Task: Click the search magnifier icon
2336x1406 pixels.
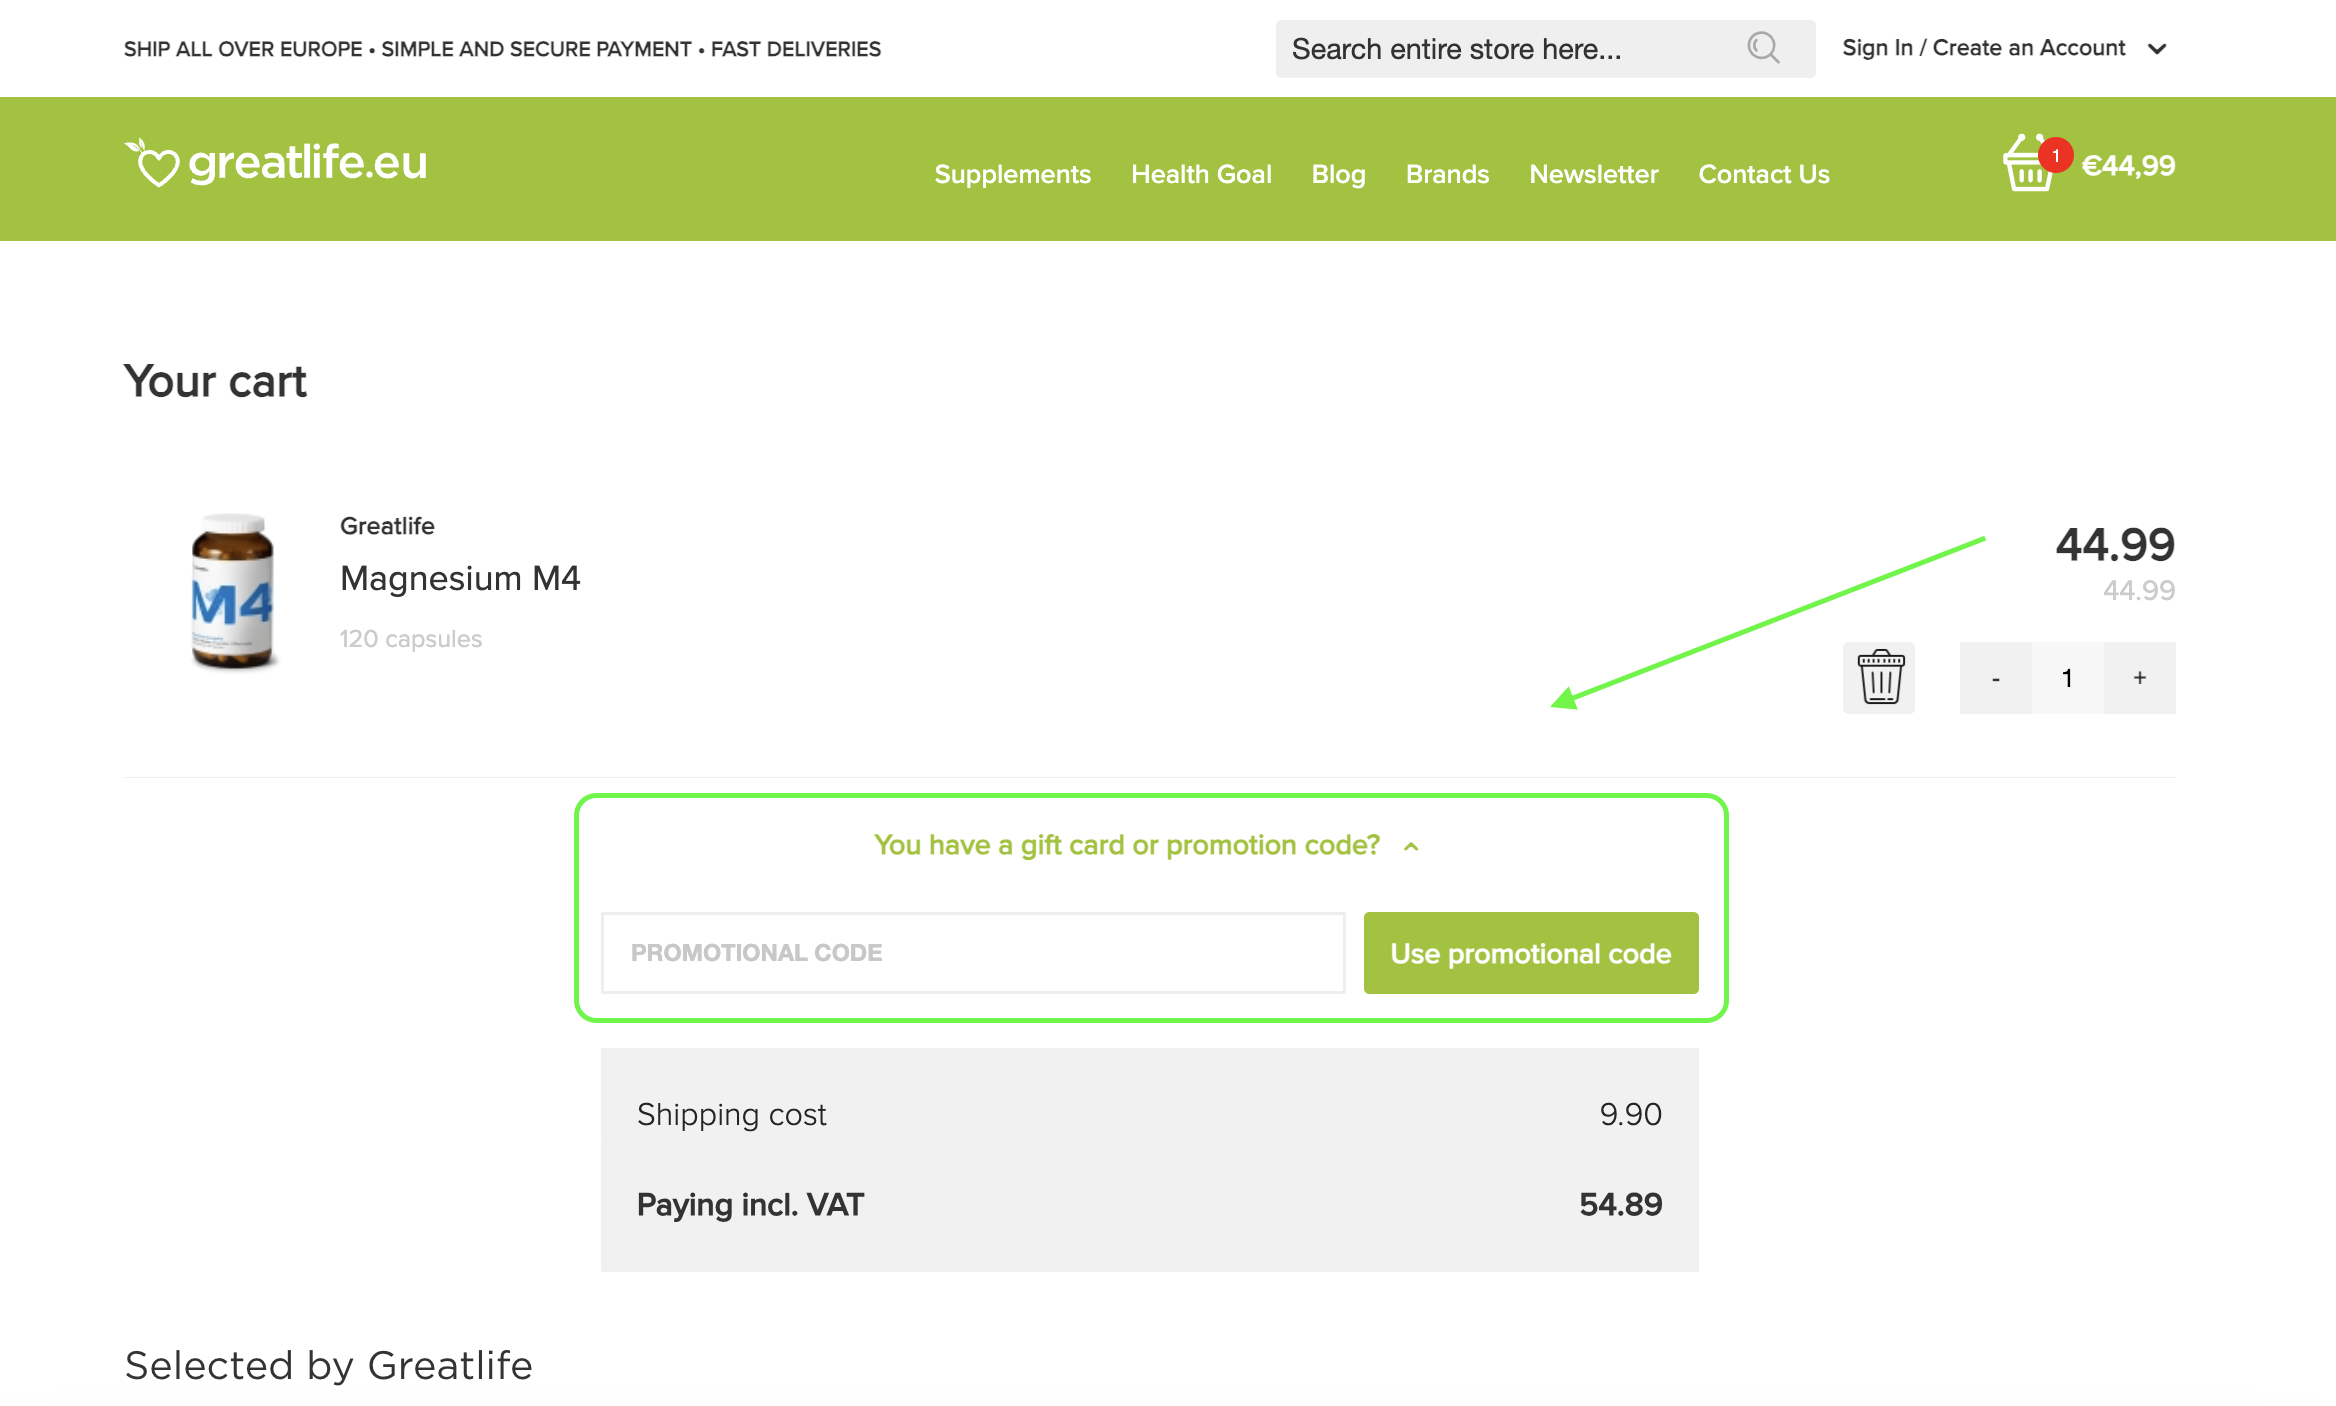Action: (1763, 48)
